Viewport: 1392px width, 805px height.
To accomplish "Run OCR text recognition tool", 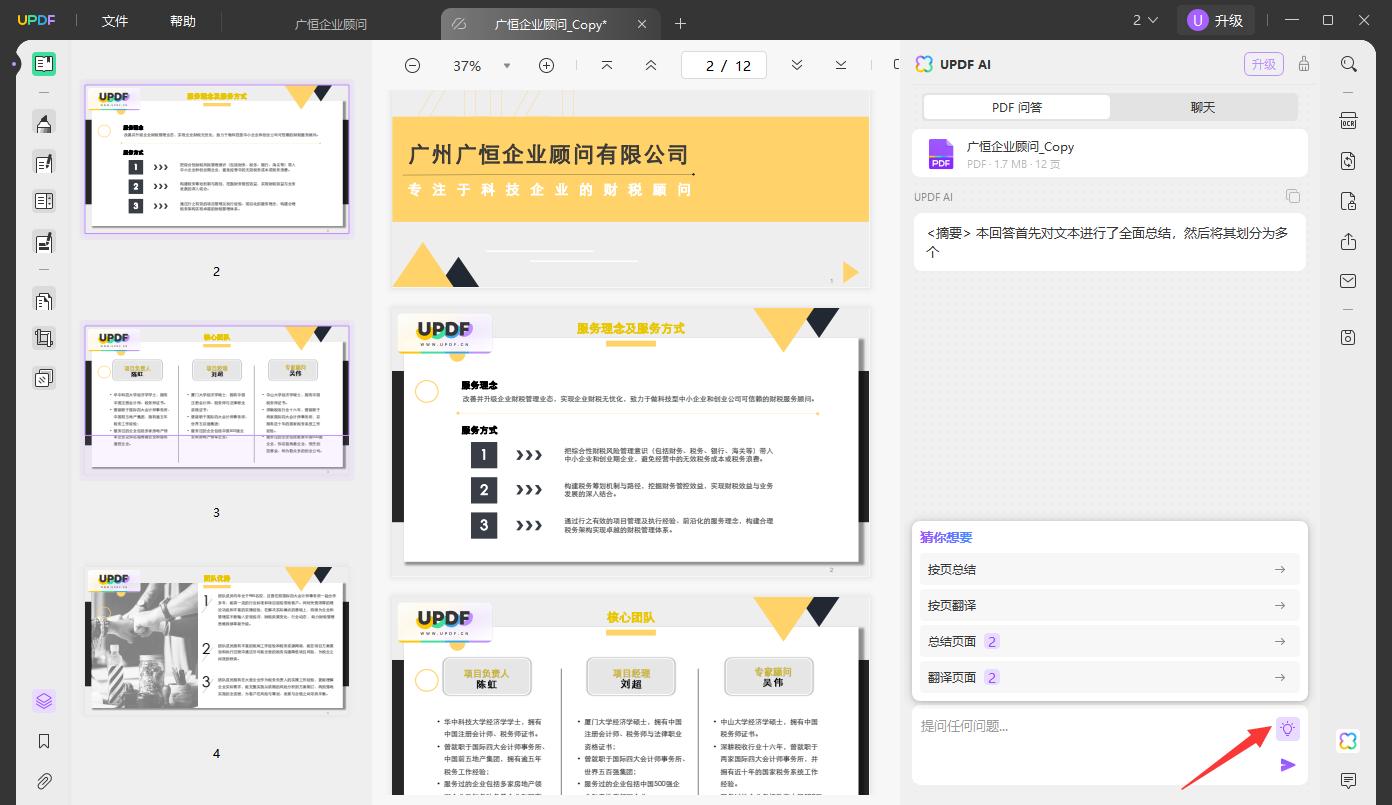I will tap(1349, 121).
